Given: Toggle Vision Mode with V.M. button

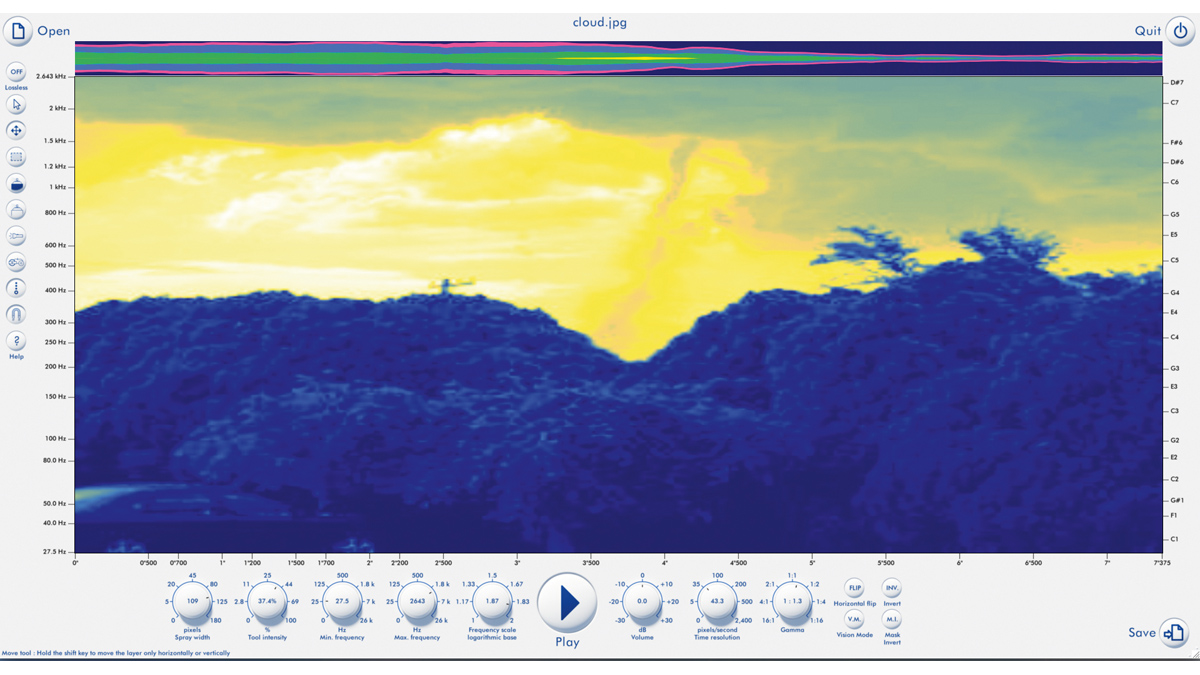Looking at the screenshot, I should (855, 620).
